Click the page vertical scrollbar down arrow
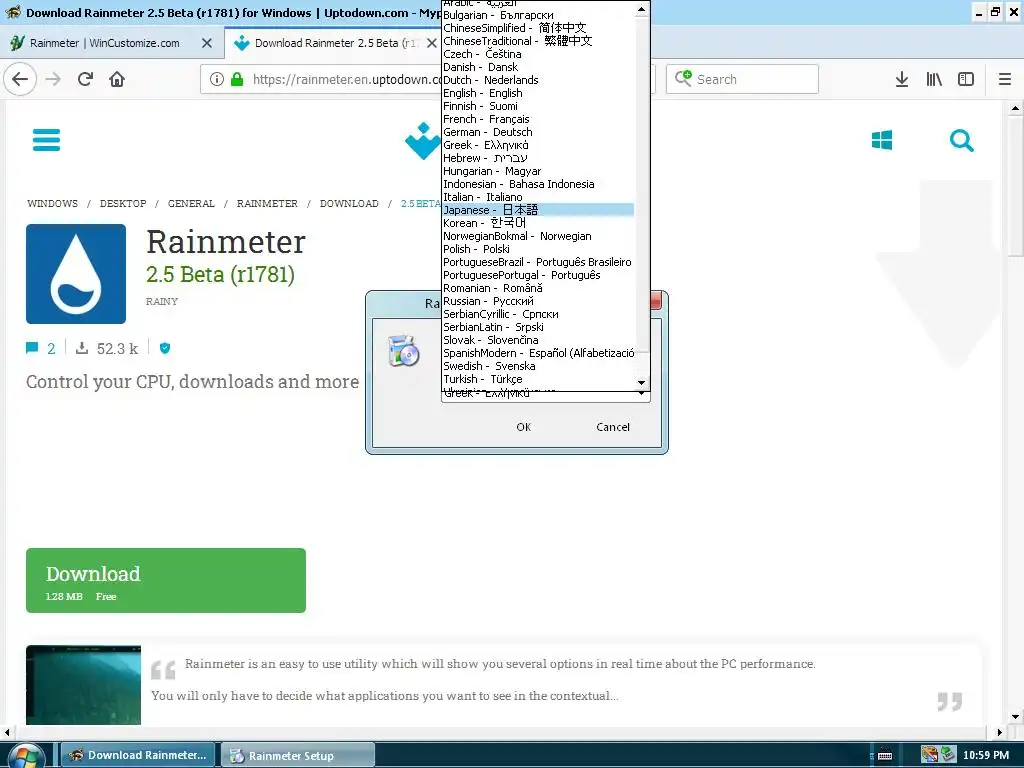The image size is (1024, 768). pyautogui.click(x=1015, y=716)
